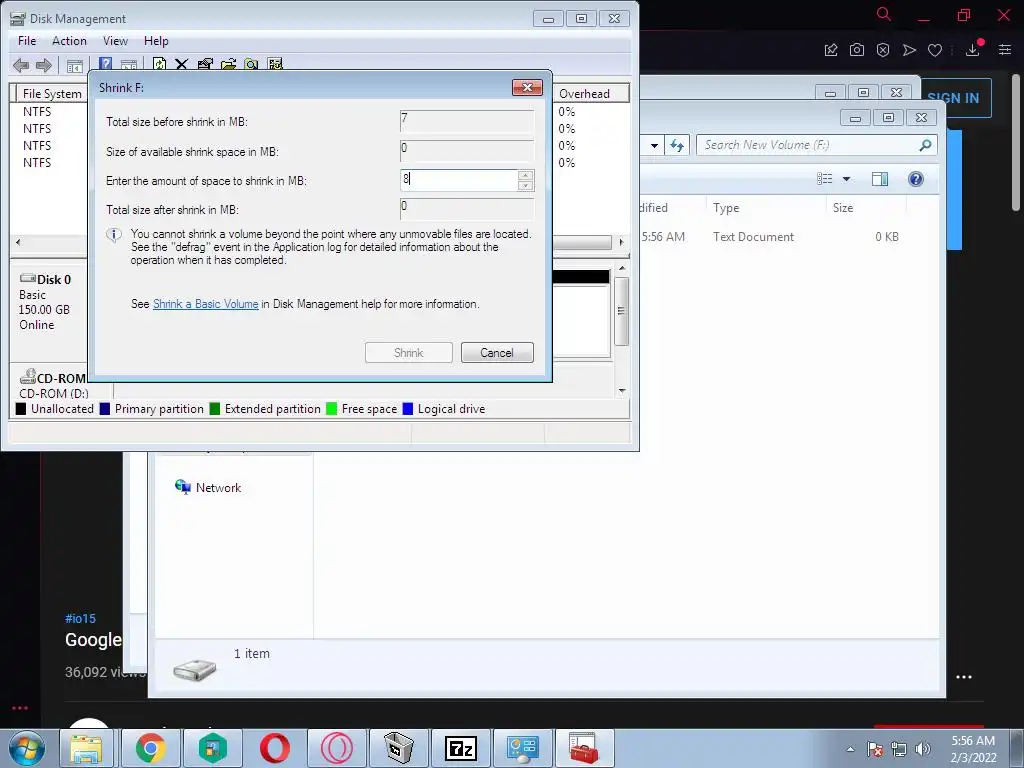The image size is (1024, 768).
Task: Click the heart bookmark icon in Opera
Action: [935, 50]
